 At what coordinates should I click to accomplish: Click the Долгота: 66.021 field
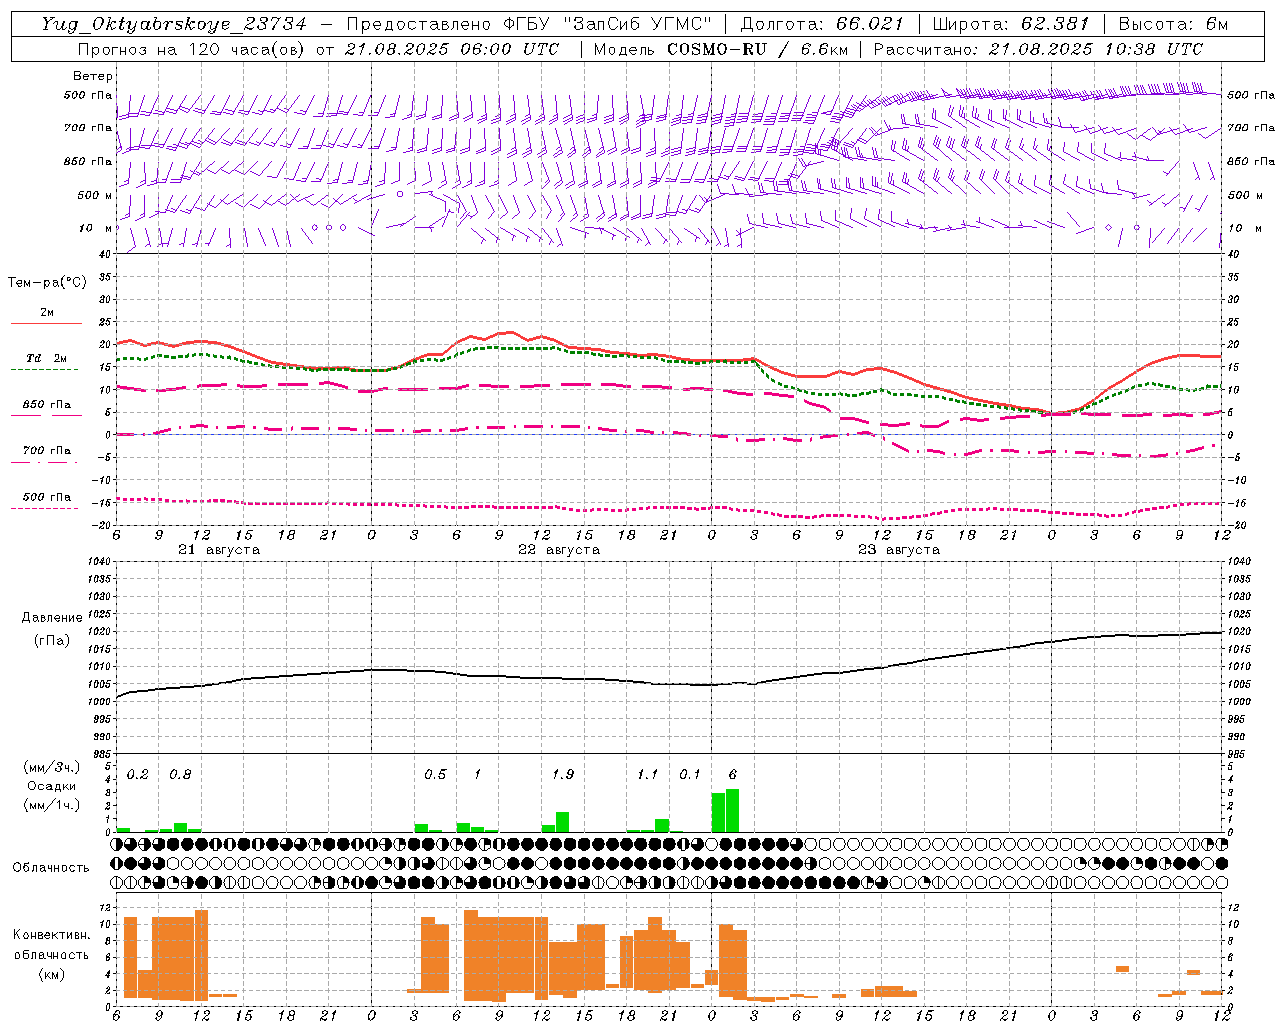[822, 24]
